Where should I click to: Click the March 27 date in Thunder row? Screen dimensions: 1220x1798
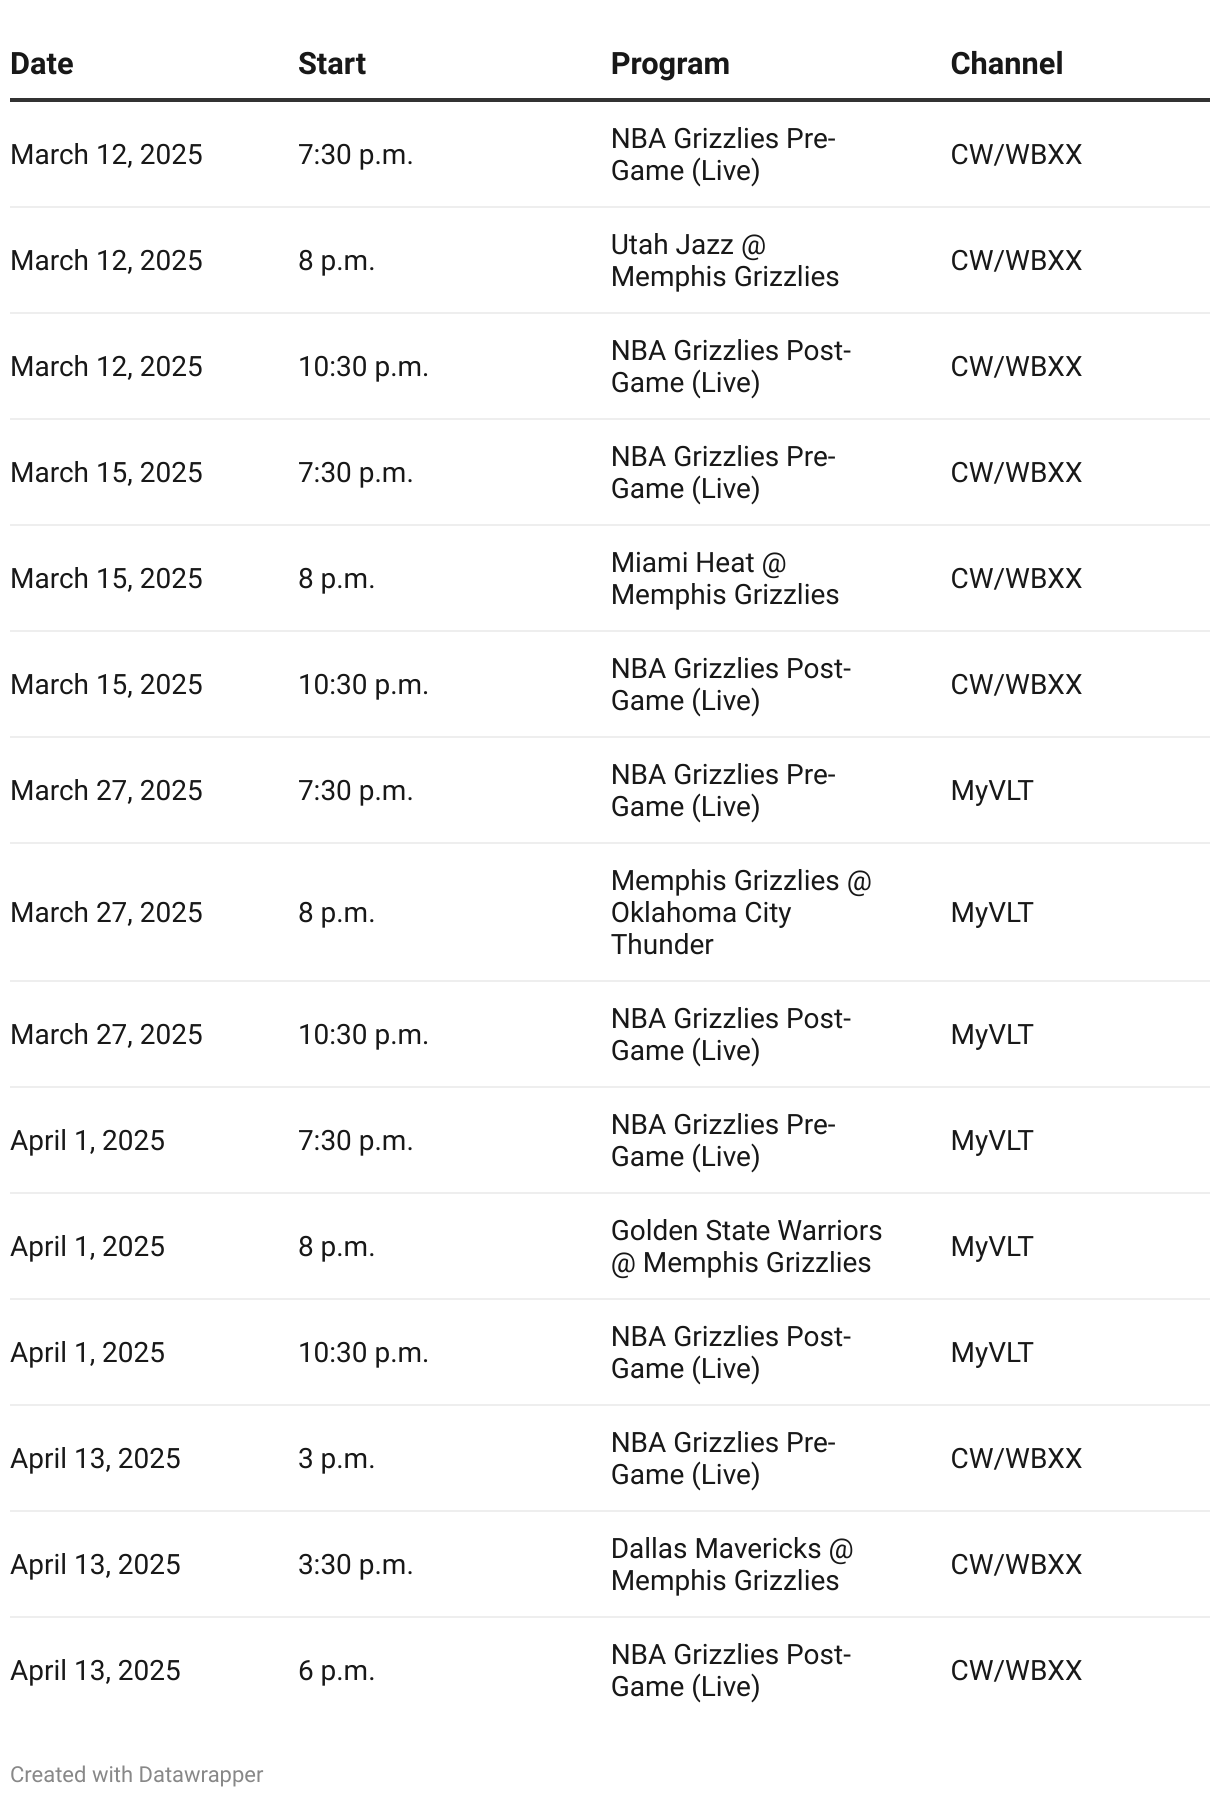[106, 912]
